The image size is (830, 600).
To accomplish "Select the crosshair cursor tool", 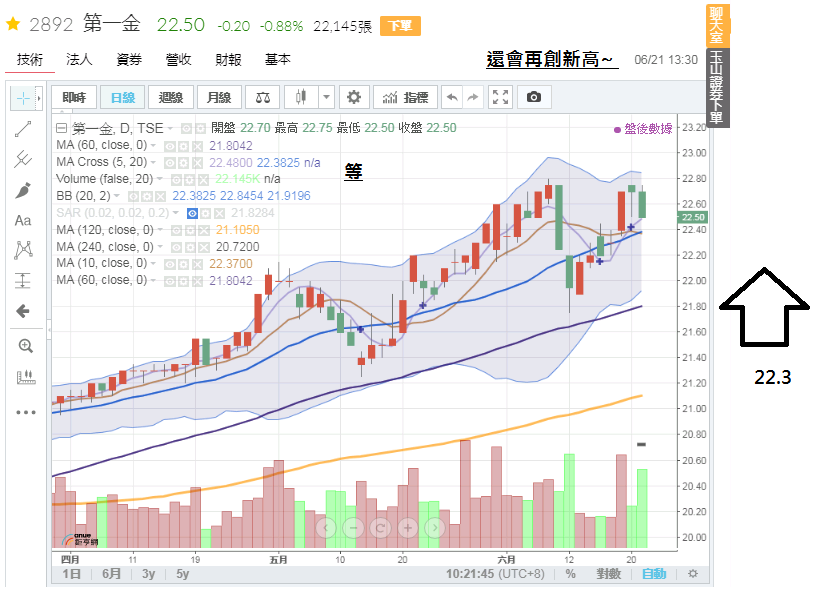I will (x=23, y=98).
